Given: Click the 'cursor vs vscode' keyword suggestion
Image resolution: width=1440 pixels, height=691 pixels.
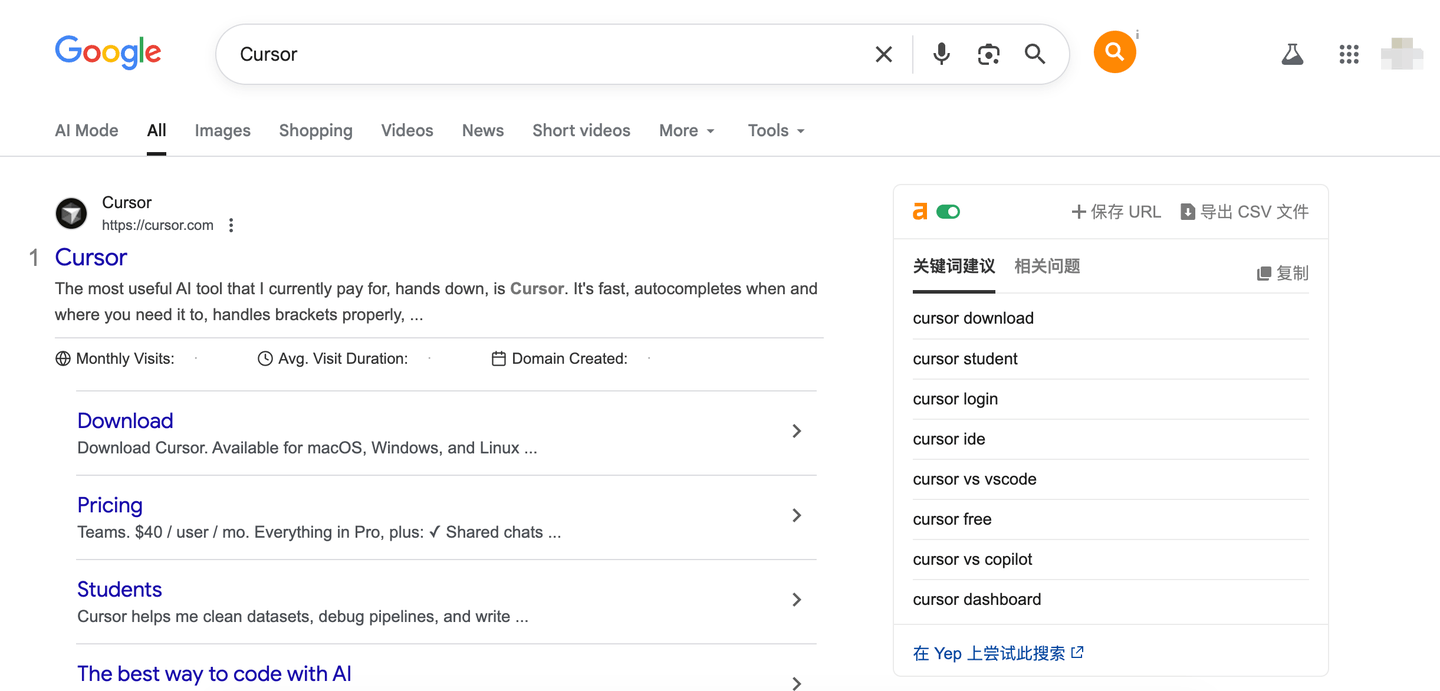Looking at the screenshot, I should pos(974,479).
